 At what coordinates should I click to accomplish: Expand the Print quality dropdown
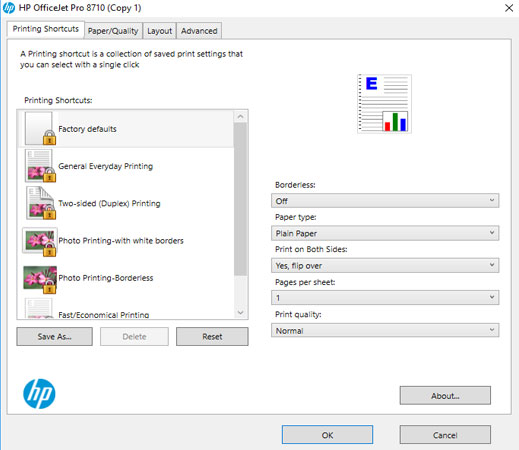[385, 330]
